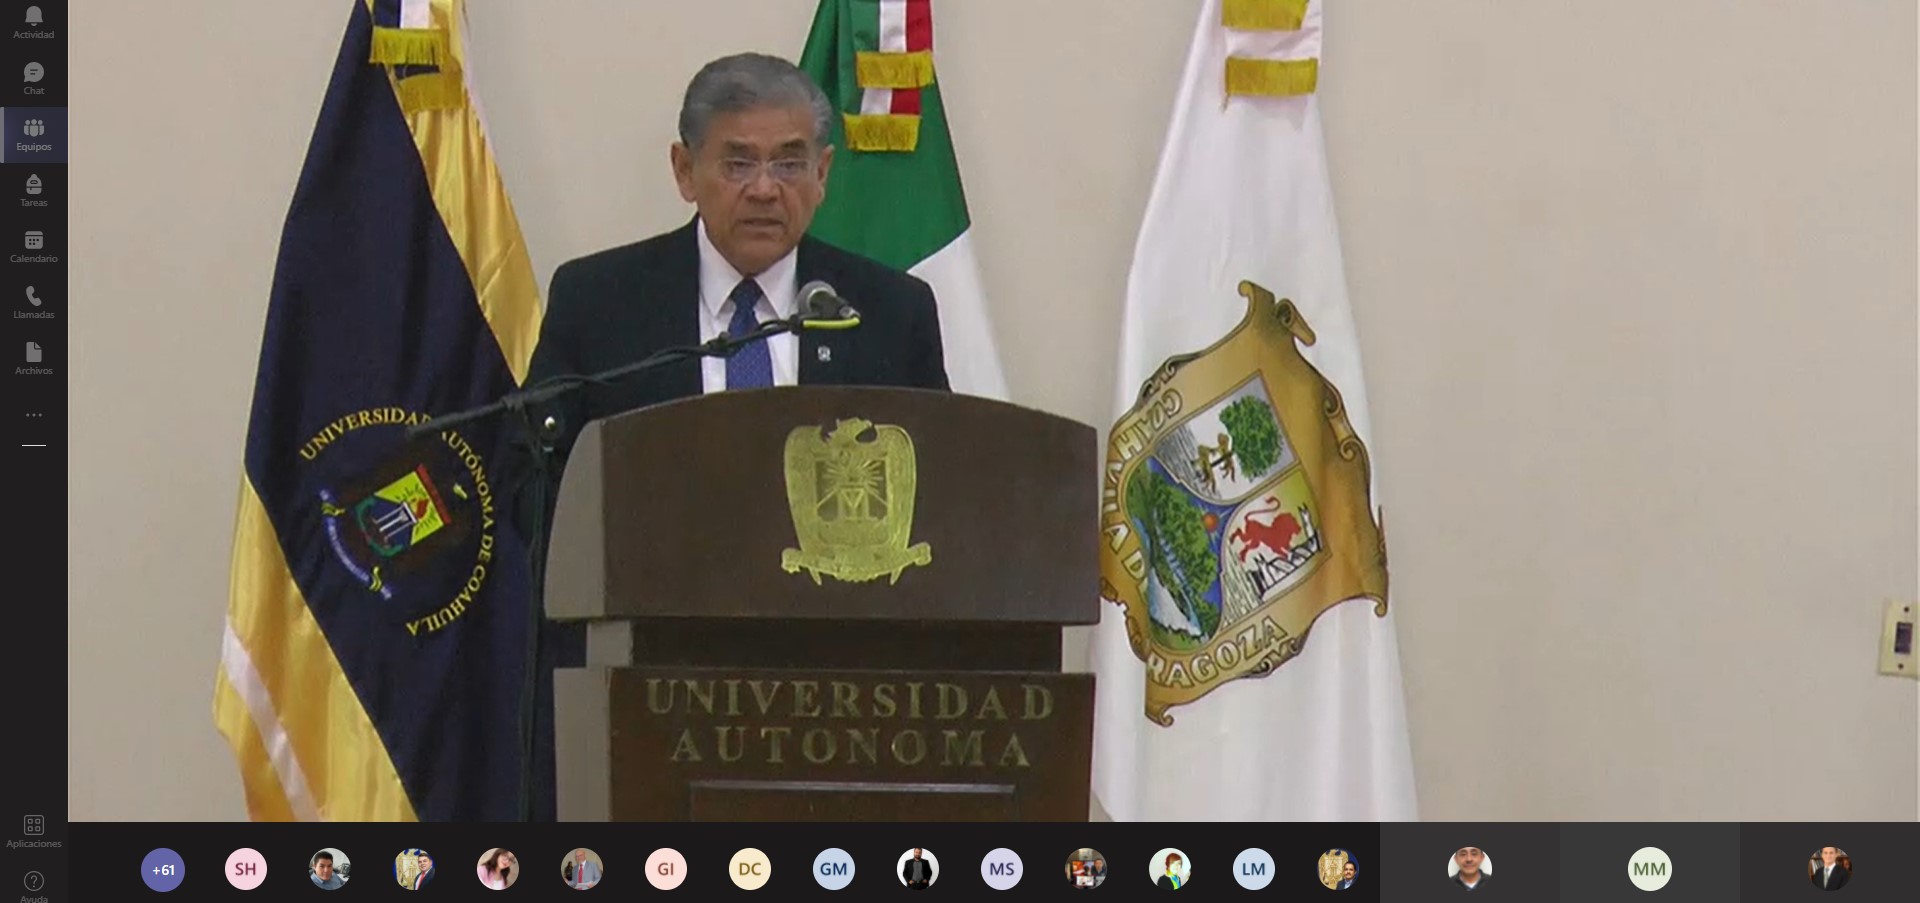Screen dimensions: 1920x903
Task: Select participant avatar with initials SH
Action: pos(246,869)
